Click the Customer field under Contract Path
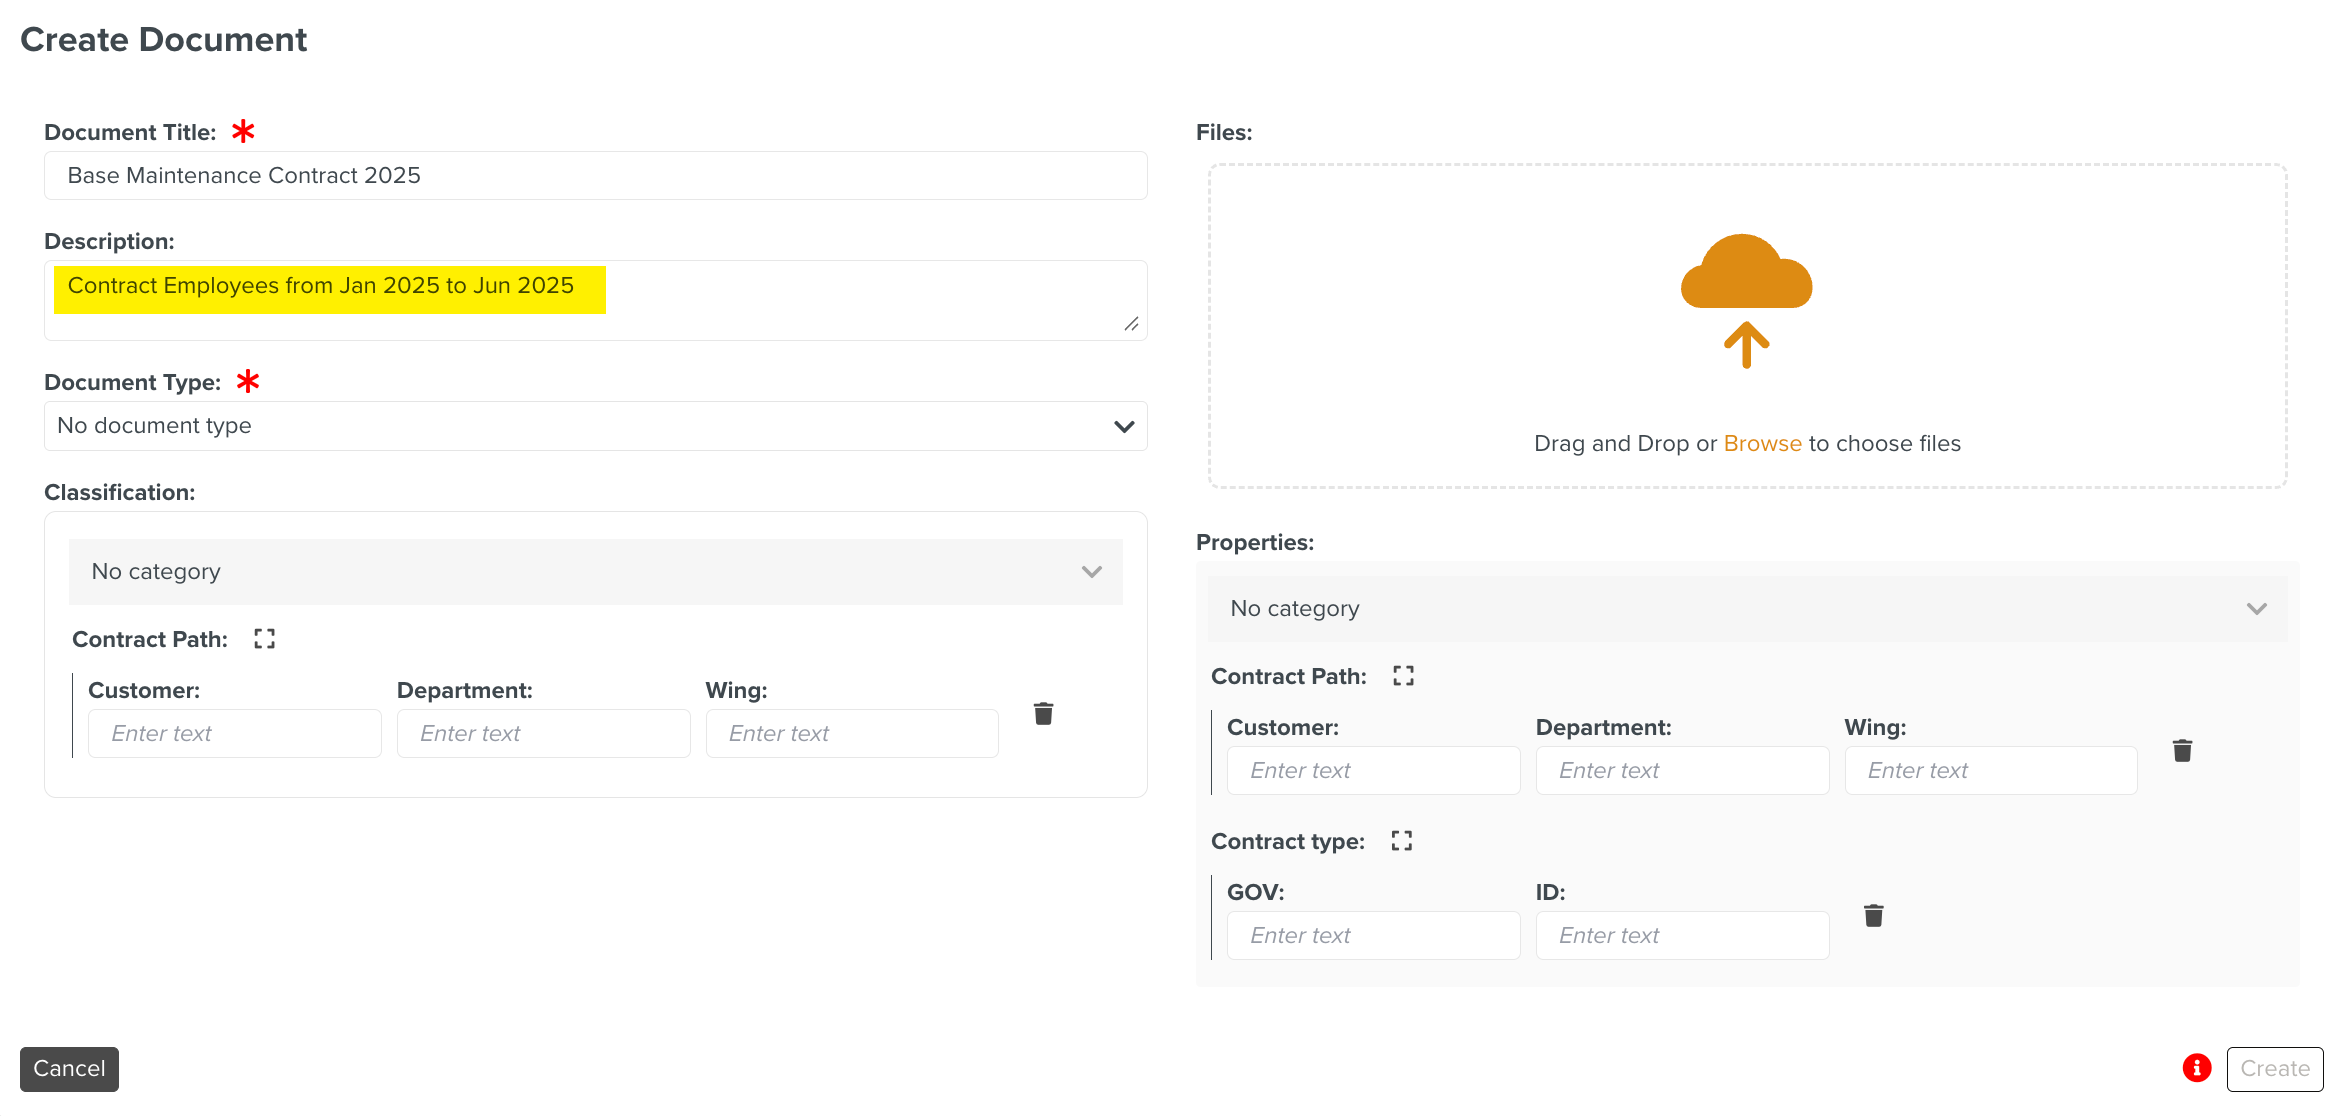 234,733
